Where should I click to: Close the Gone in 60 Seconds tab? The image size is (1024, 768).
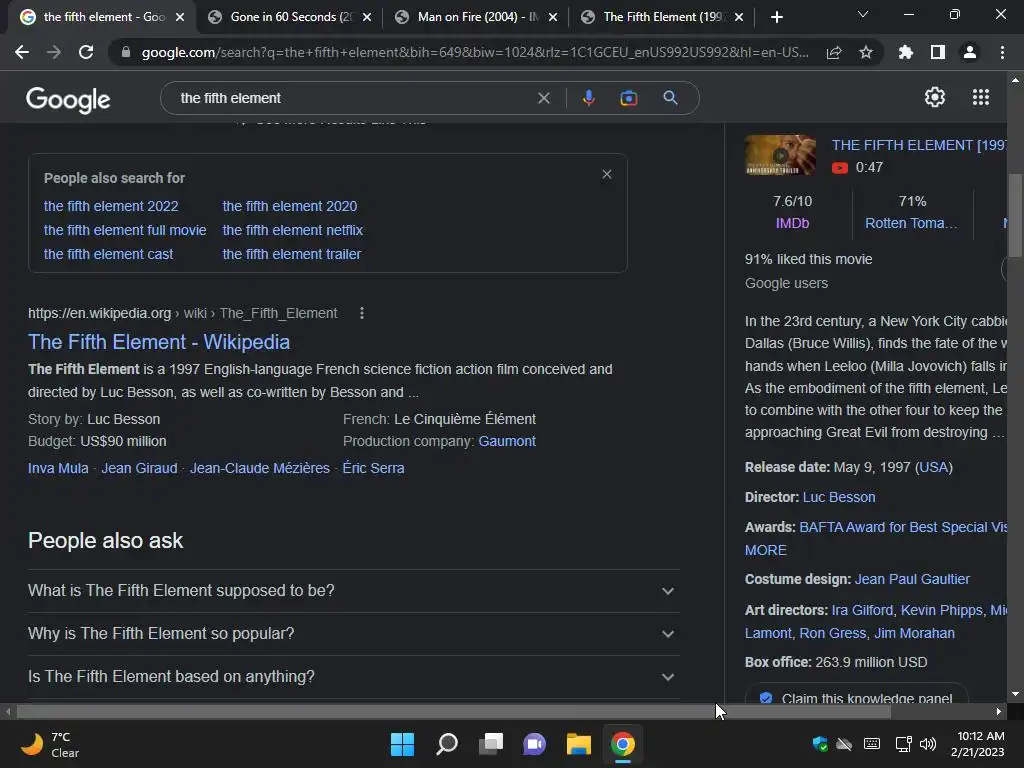366,17
